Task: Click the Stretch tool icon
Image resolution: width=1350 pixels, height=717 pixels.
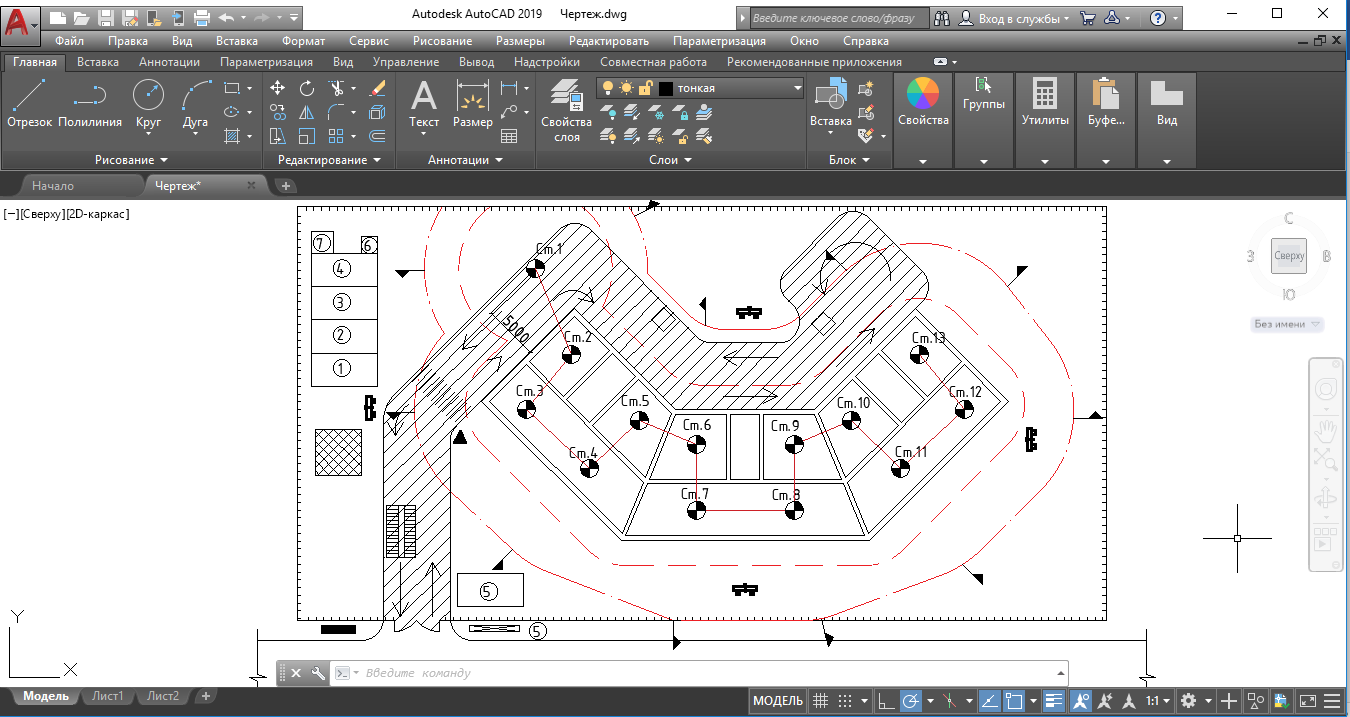Action: click(x=278, y=136)
